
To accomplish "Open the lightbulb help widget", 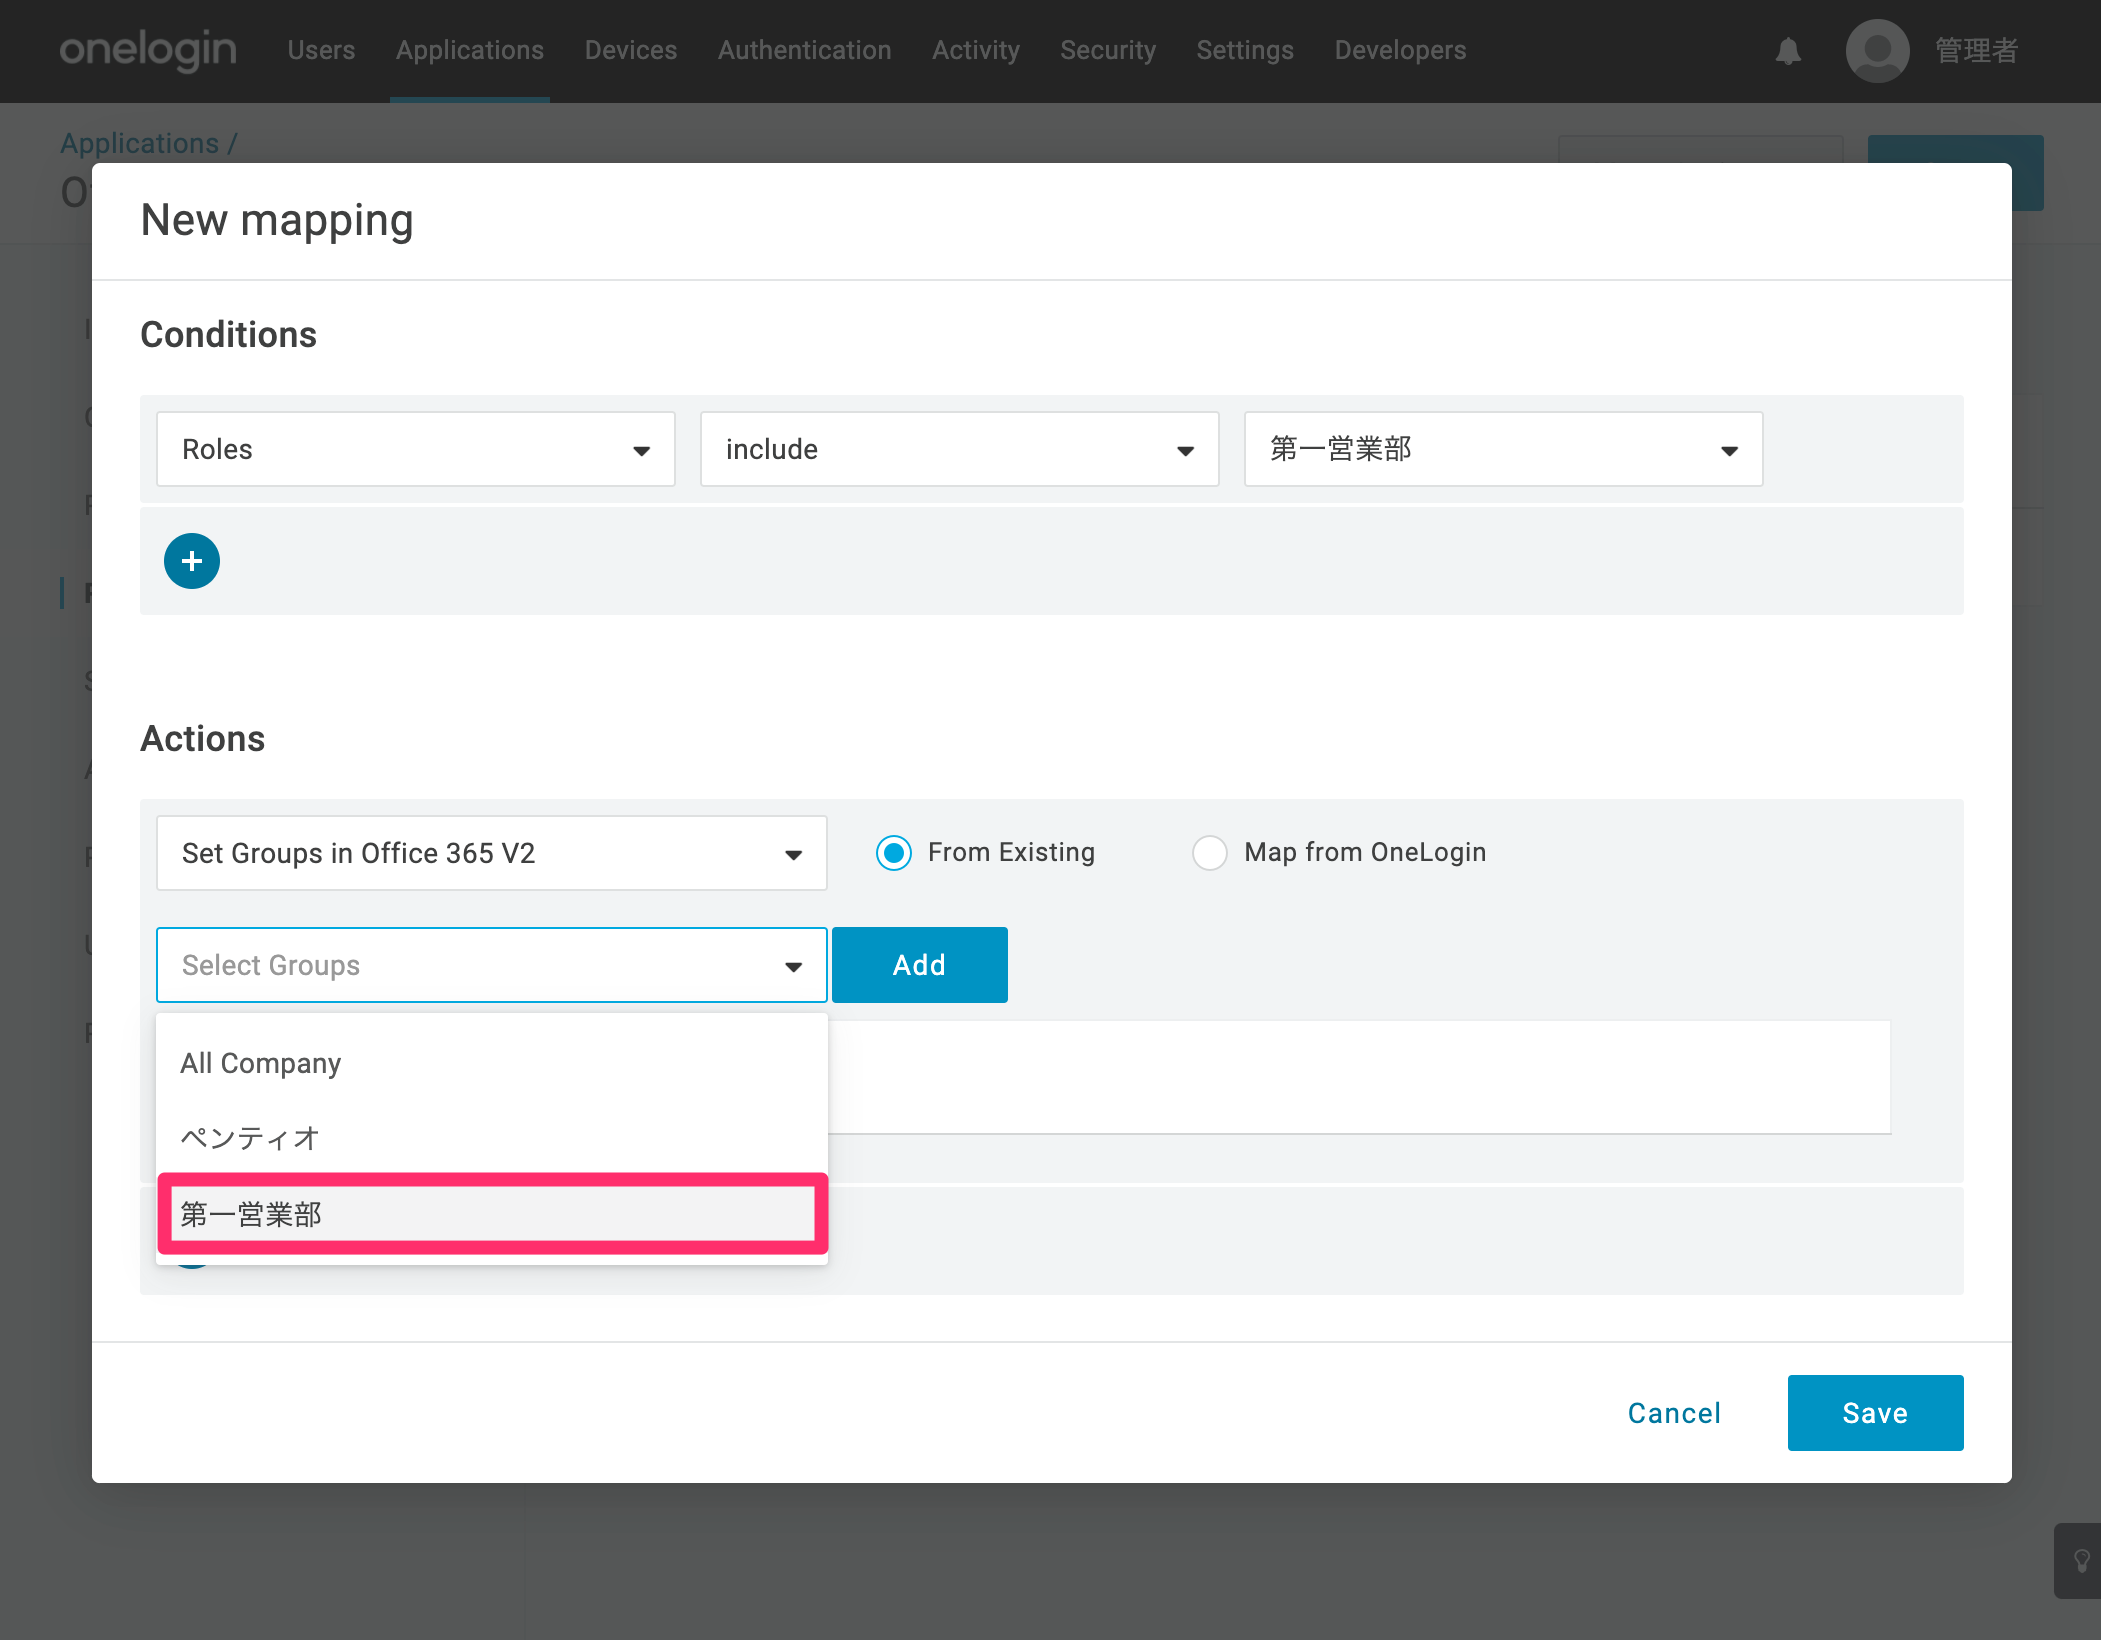I will click(x=2081, y=1560).
